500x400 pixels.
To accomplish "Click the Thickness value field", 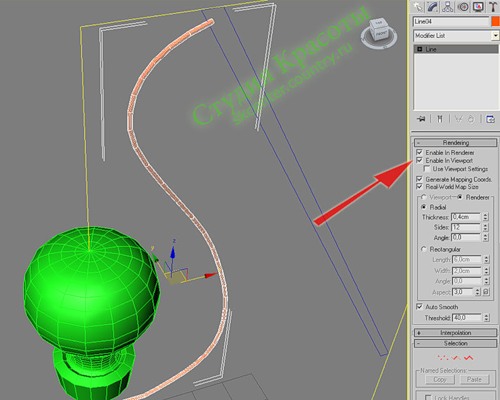I will click(466, 217).
